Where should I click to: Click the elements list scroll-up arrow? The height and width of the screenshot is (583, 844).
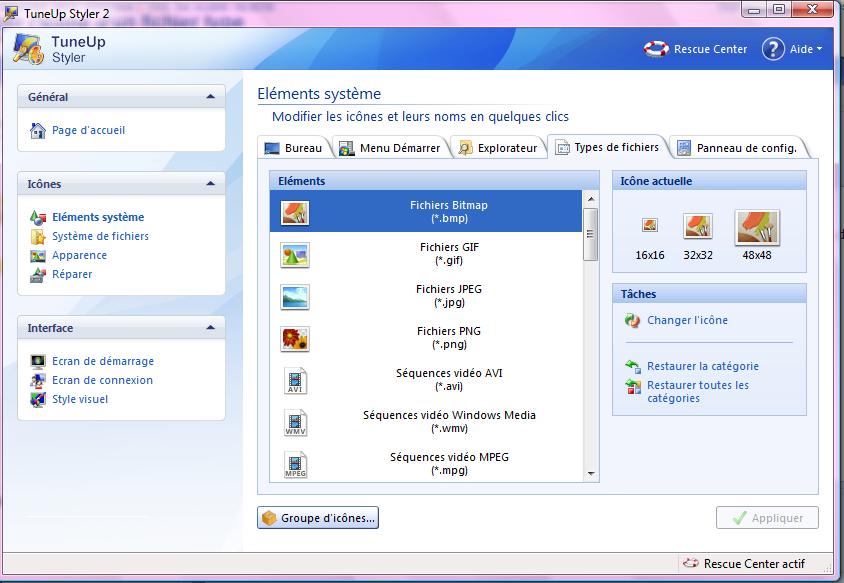(x=591, y=199)
